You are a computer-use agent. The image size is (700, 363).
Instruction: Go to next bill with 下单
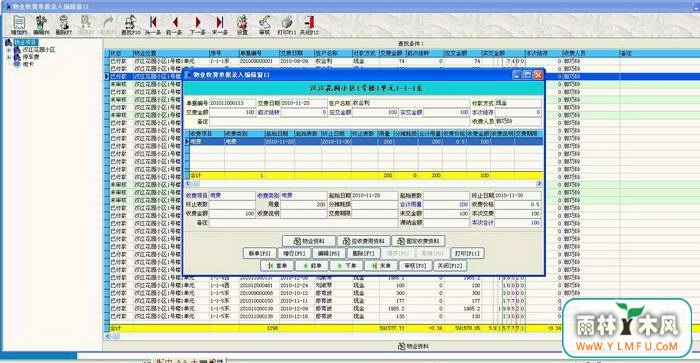(347, 266)
